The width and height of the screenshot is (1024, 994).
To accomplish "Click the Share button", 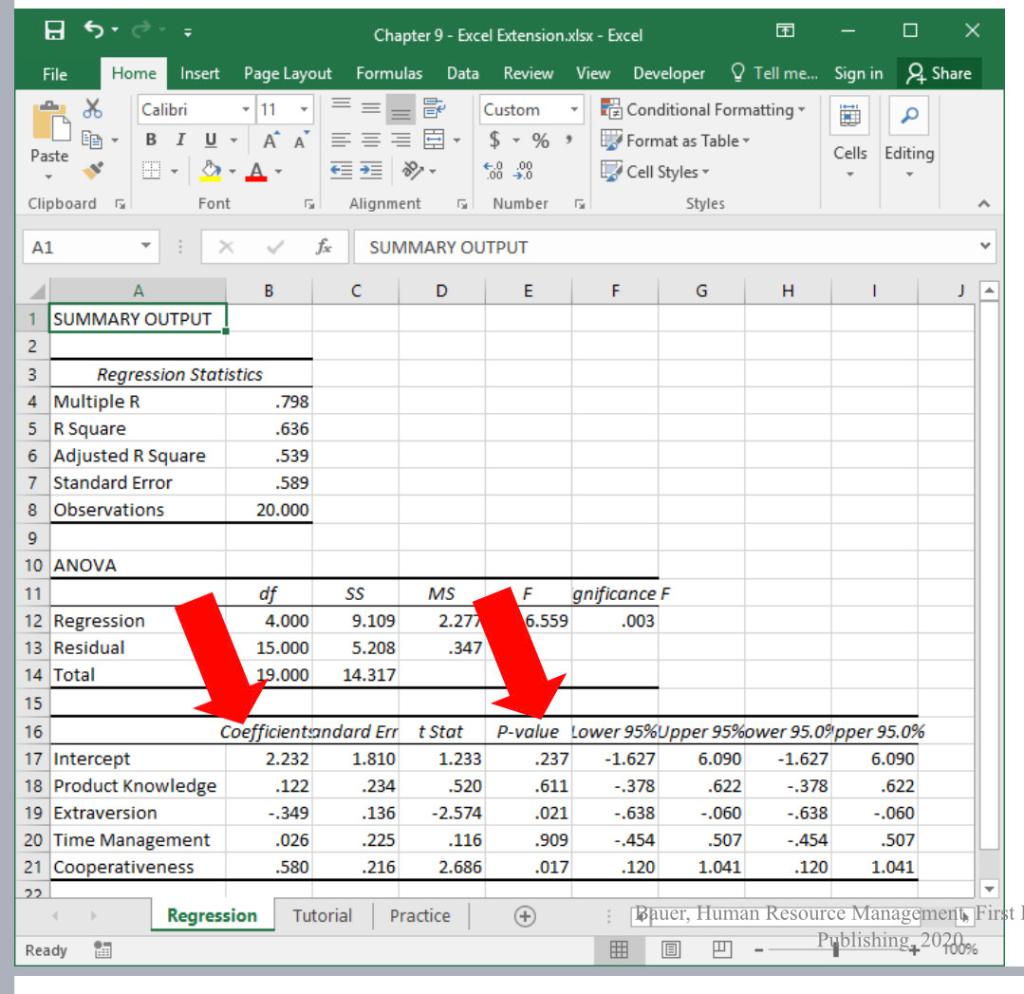I will pyautogui.click(x=943, y=73).
